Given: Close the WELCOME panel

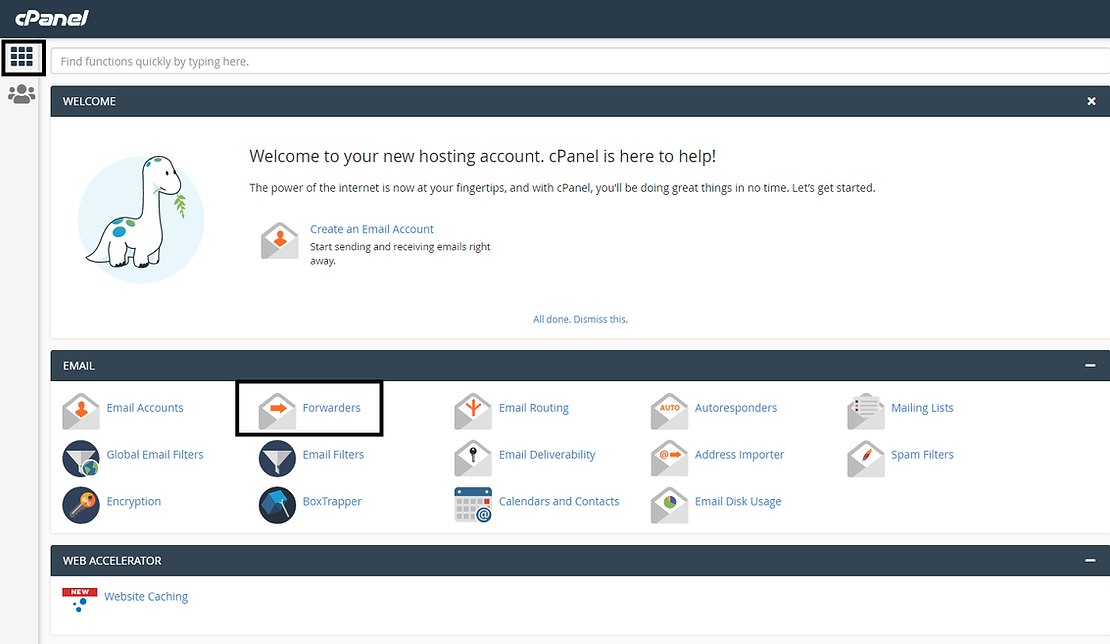Looking at the screenshot, I should tap(1091, 102).
